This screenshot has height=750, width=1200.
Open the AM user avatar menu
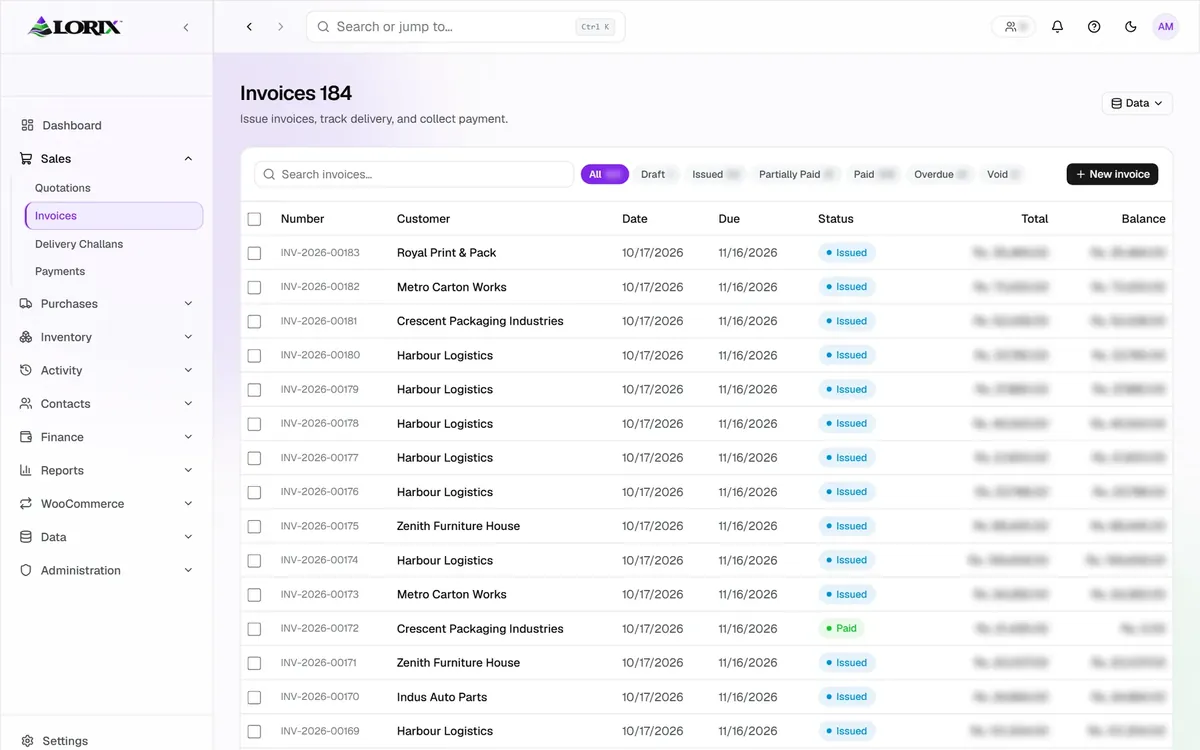pyautogui.click(x=1166, y=27)
